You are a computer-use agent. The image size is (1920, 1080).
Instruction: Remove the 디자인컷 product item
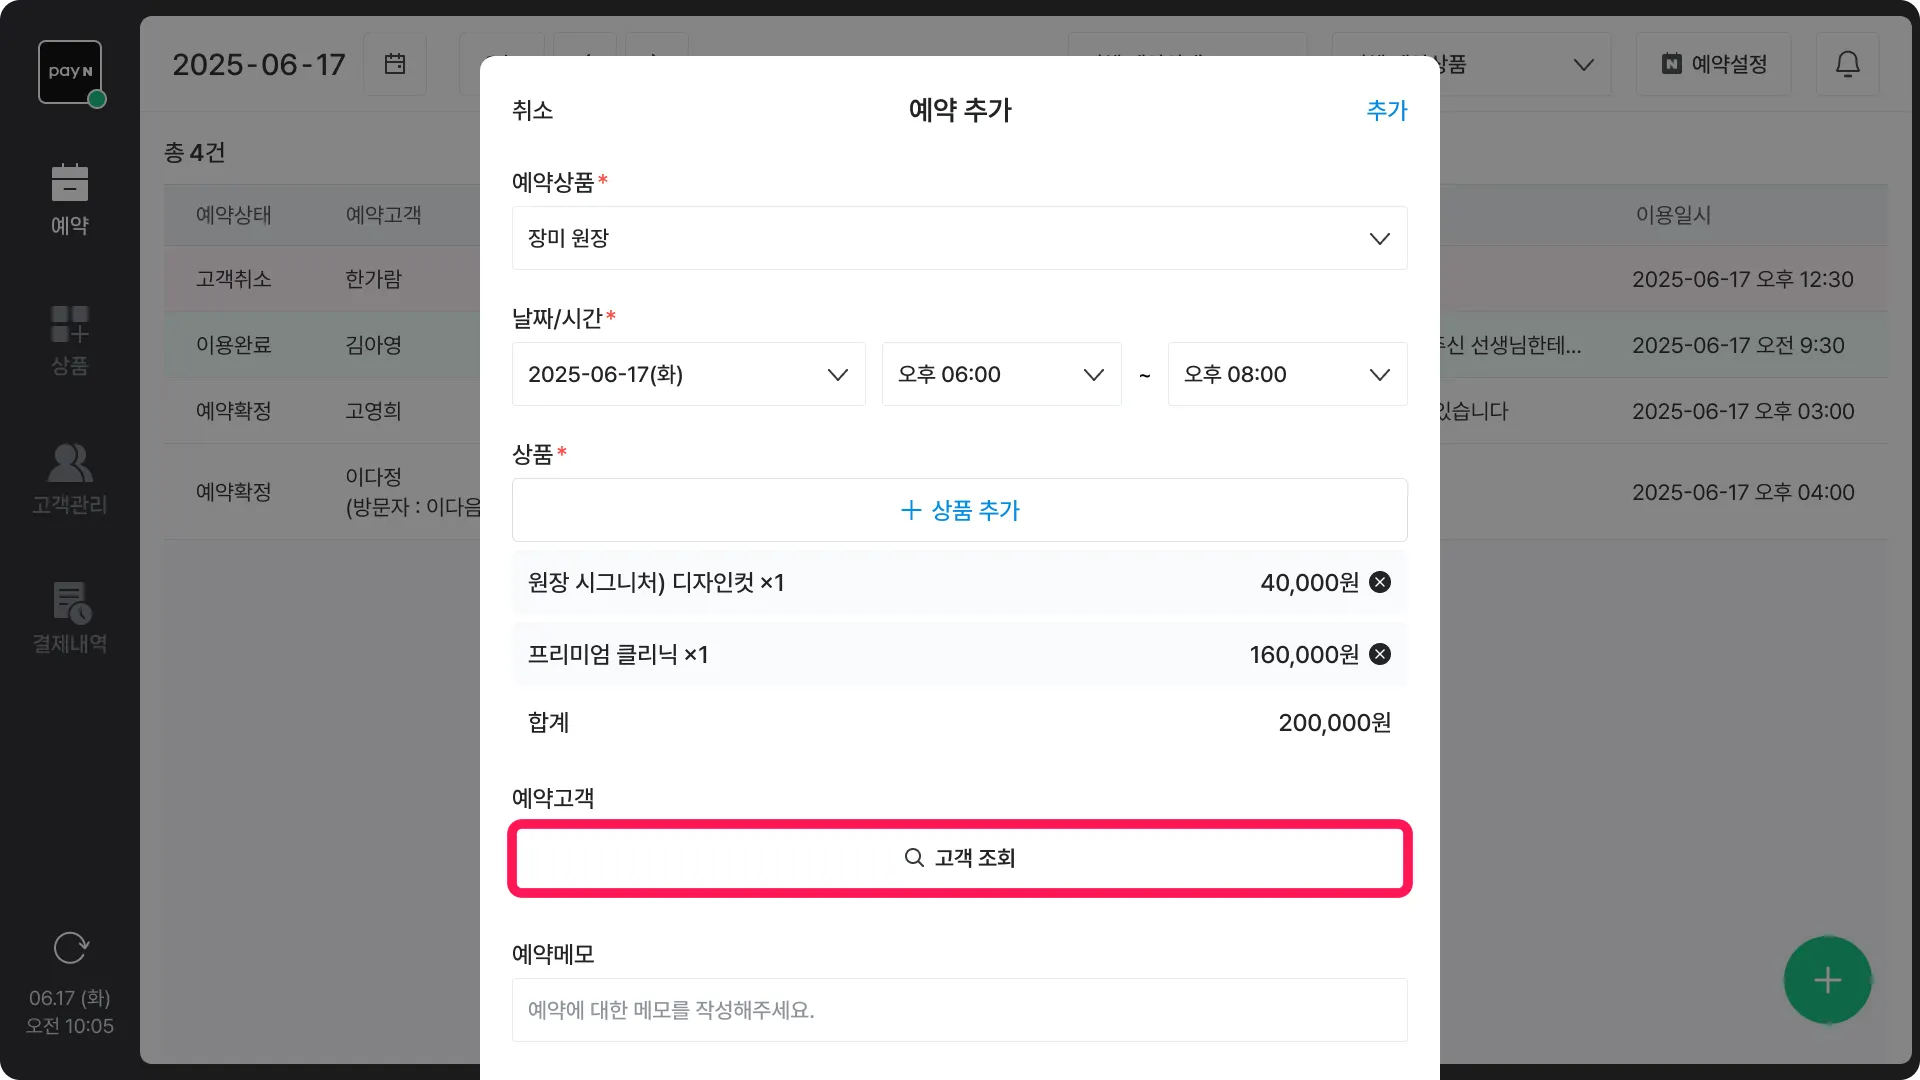click(1380, 582)
